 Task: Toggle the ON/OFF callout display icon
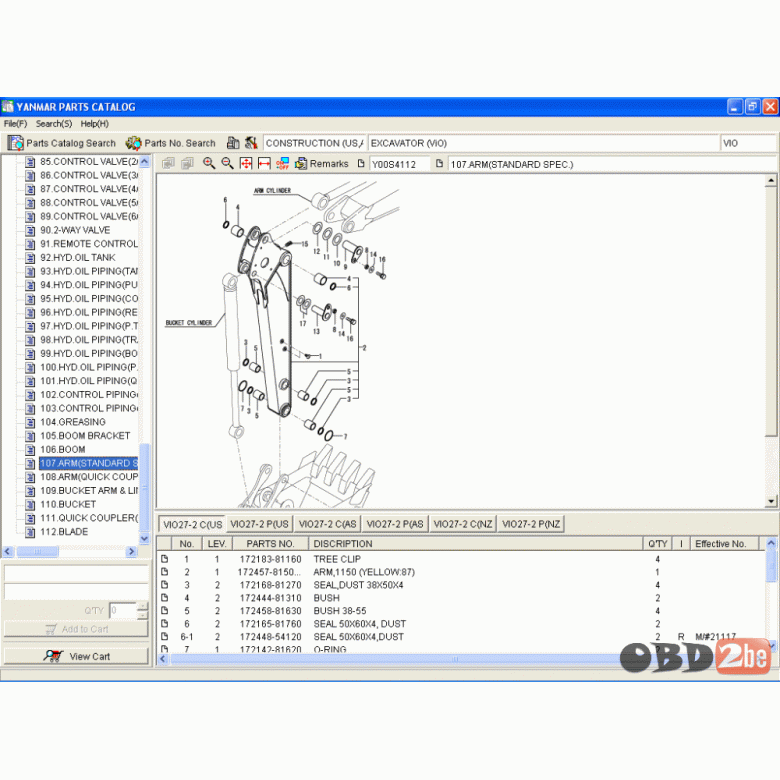pyautogui.click(x=283, y=164)
